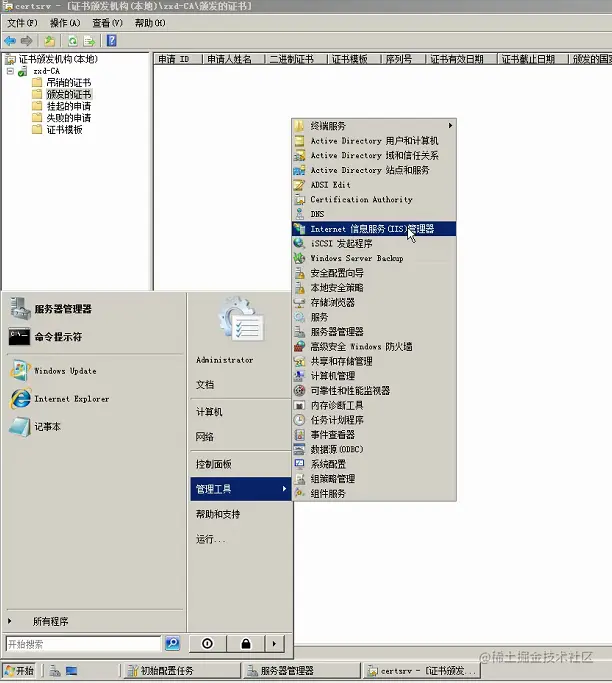
Task: Launch ADSI Edit from the menu
Action: pos(374,185)
